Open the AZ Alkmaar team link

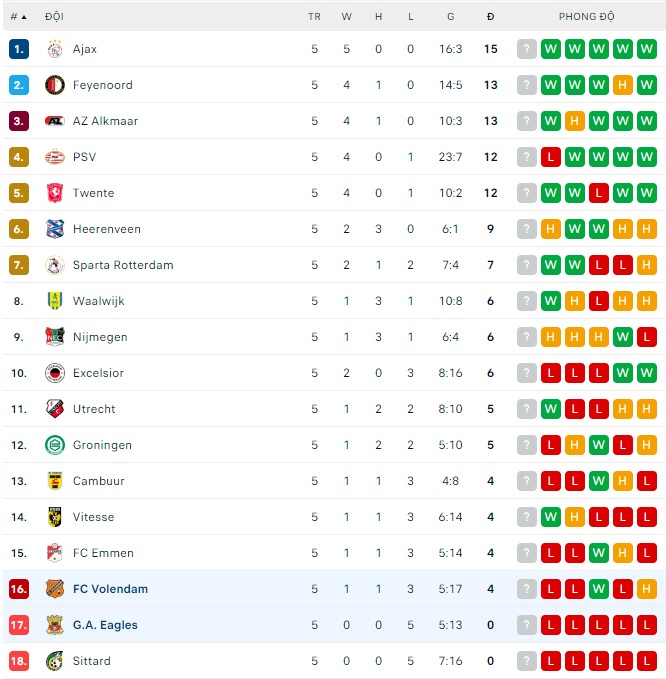[105, 121]
